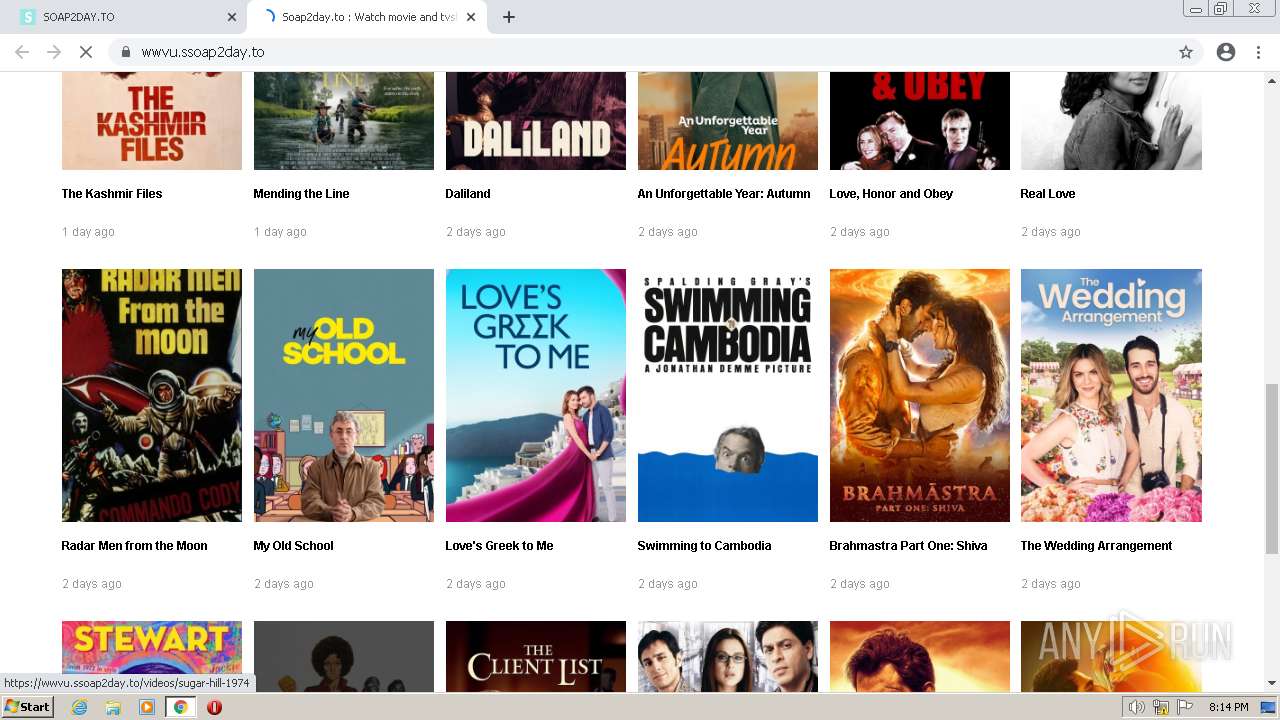
Task: Click Brahmastra Part One: Shiva title
Action: click(908, 546)
